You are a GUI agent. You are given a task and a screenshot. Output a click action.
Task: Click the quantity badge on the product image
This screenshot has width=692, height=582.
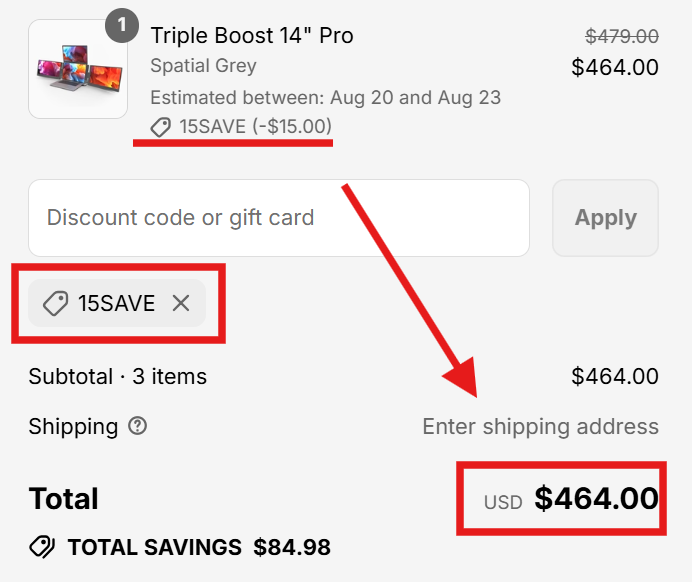point(121,26)
